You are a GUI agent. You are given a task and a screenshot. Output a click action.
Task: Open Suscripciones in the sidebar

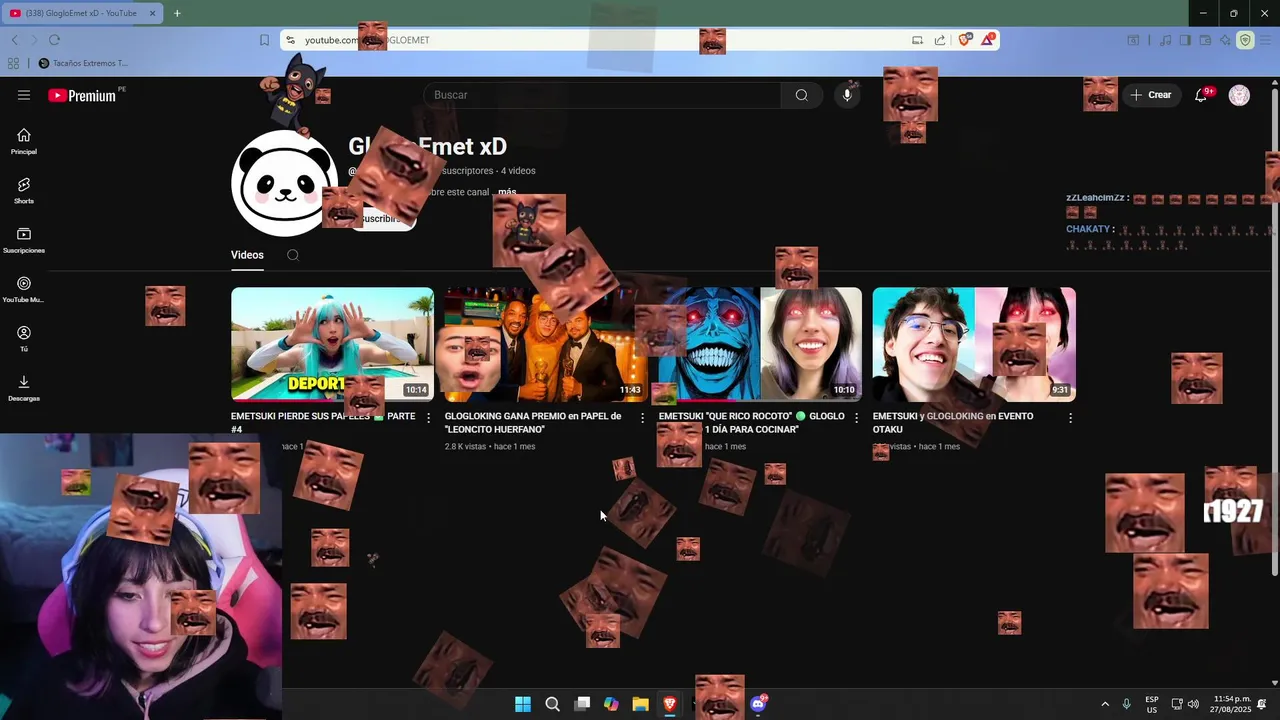coord(24,240)
